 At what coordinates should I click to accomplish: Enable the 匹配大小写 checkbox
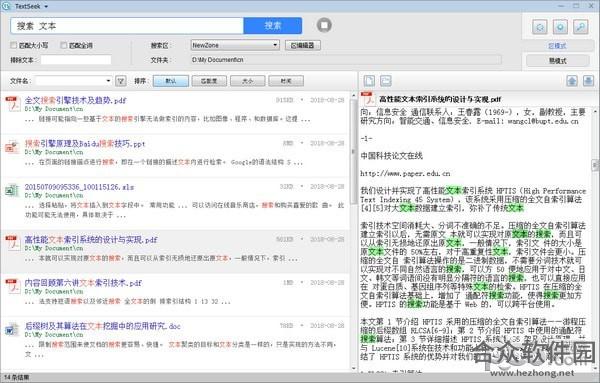[x=13, y=45]
